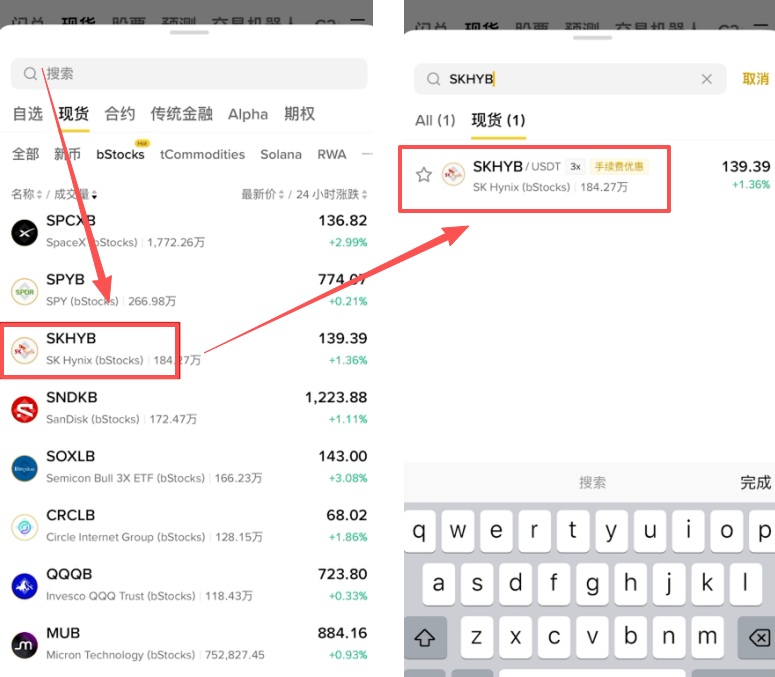Select the 新币 category filter
The width and height of the screenshot is (775, 677).
[x=67, y=154]
